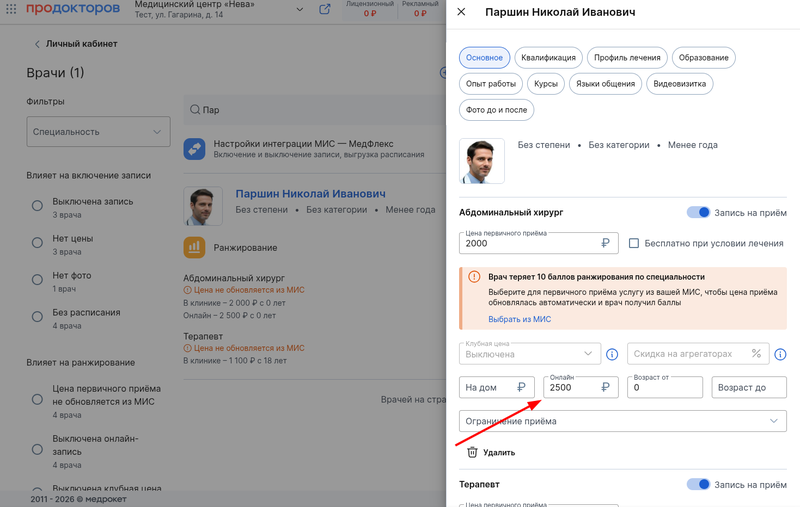Click the ruble icon in Онлайн field
This screenshot has width=800, height=507.
coord(605,387)
